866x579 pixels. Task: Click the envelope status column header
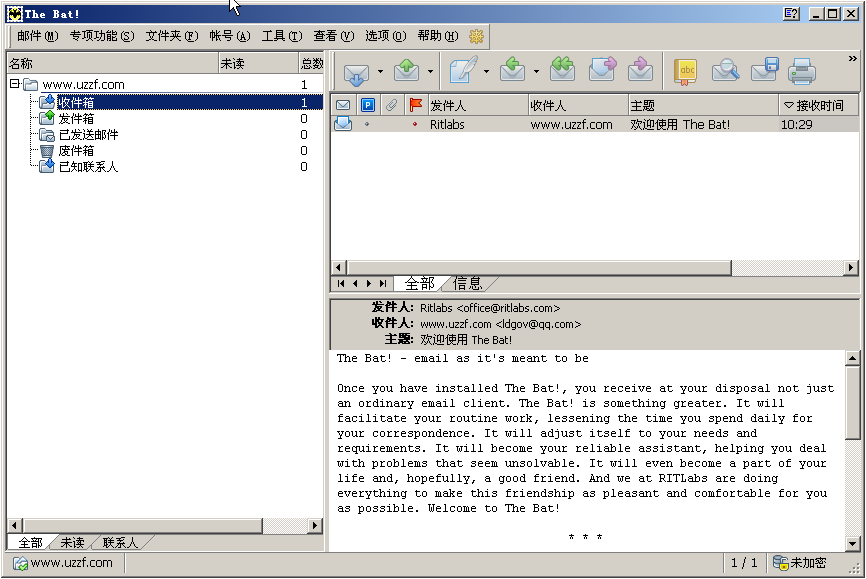(x=343, y=105)
